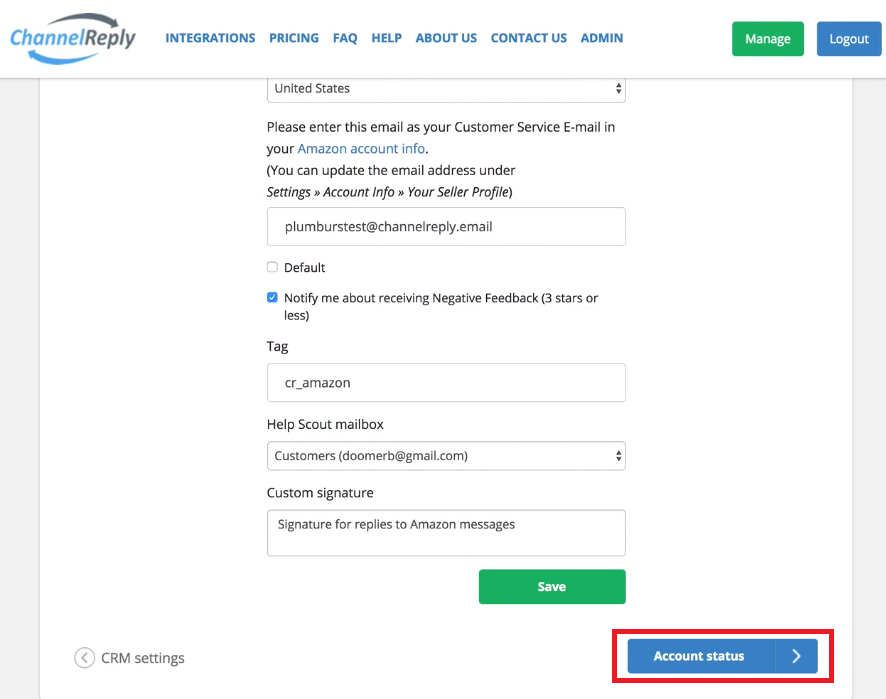
Task: Click the CRM settings back arrow icon
Action: tap(84, 658)
